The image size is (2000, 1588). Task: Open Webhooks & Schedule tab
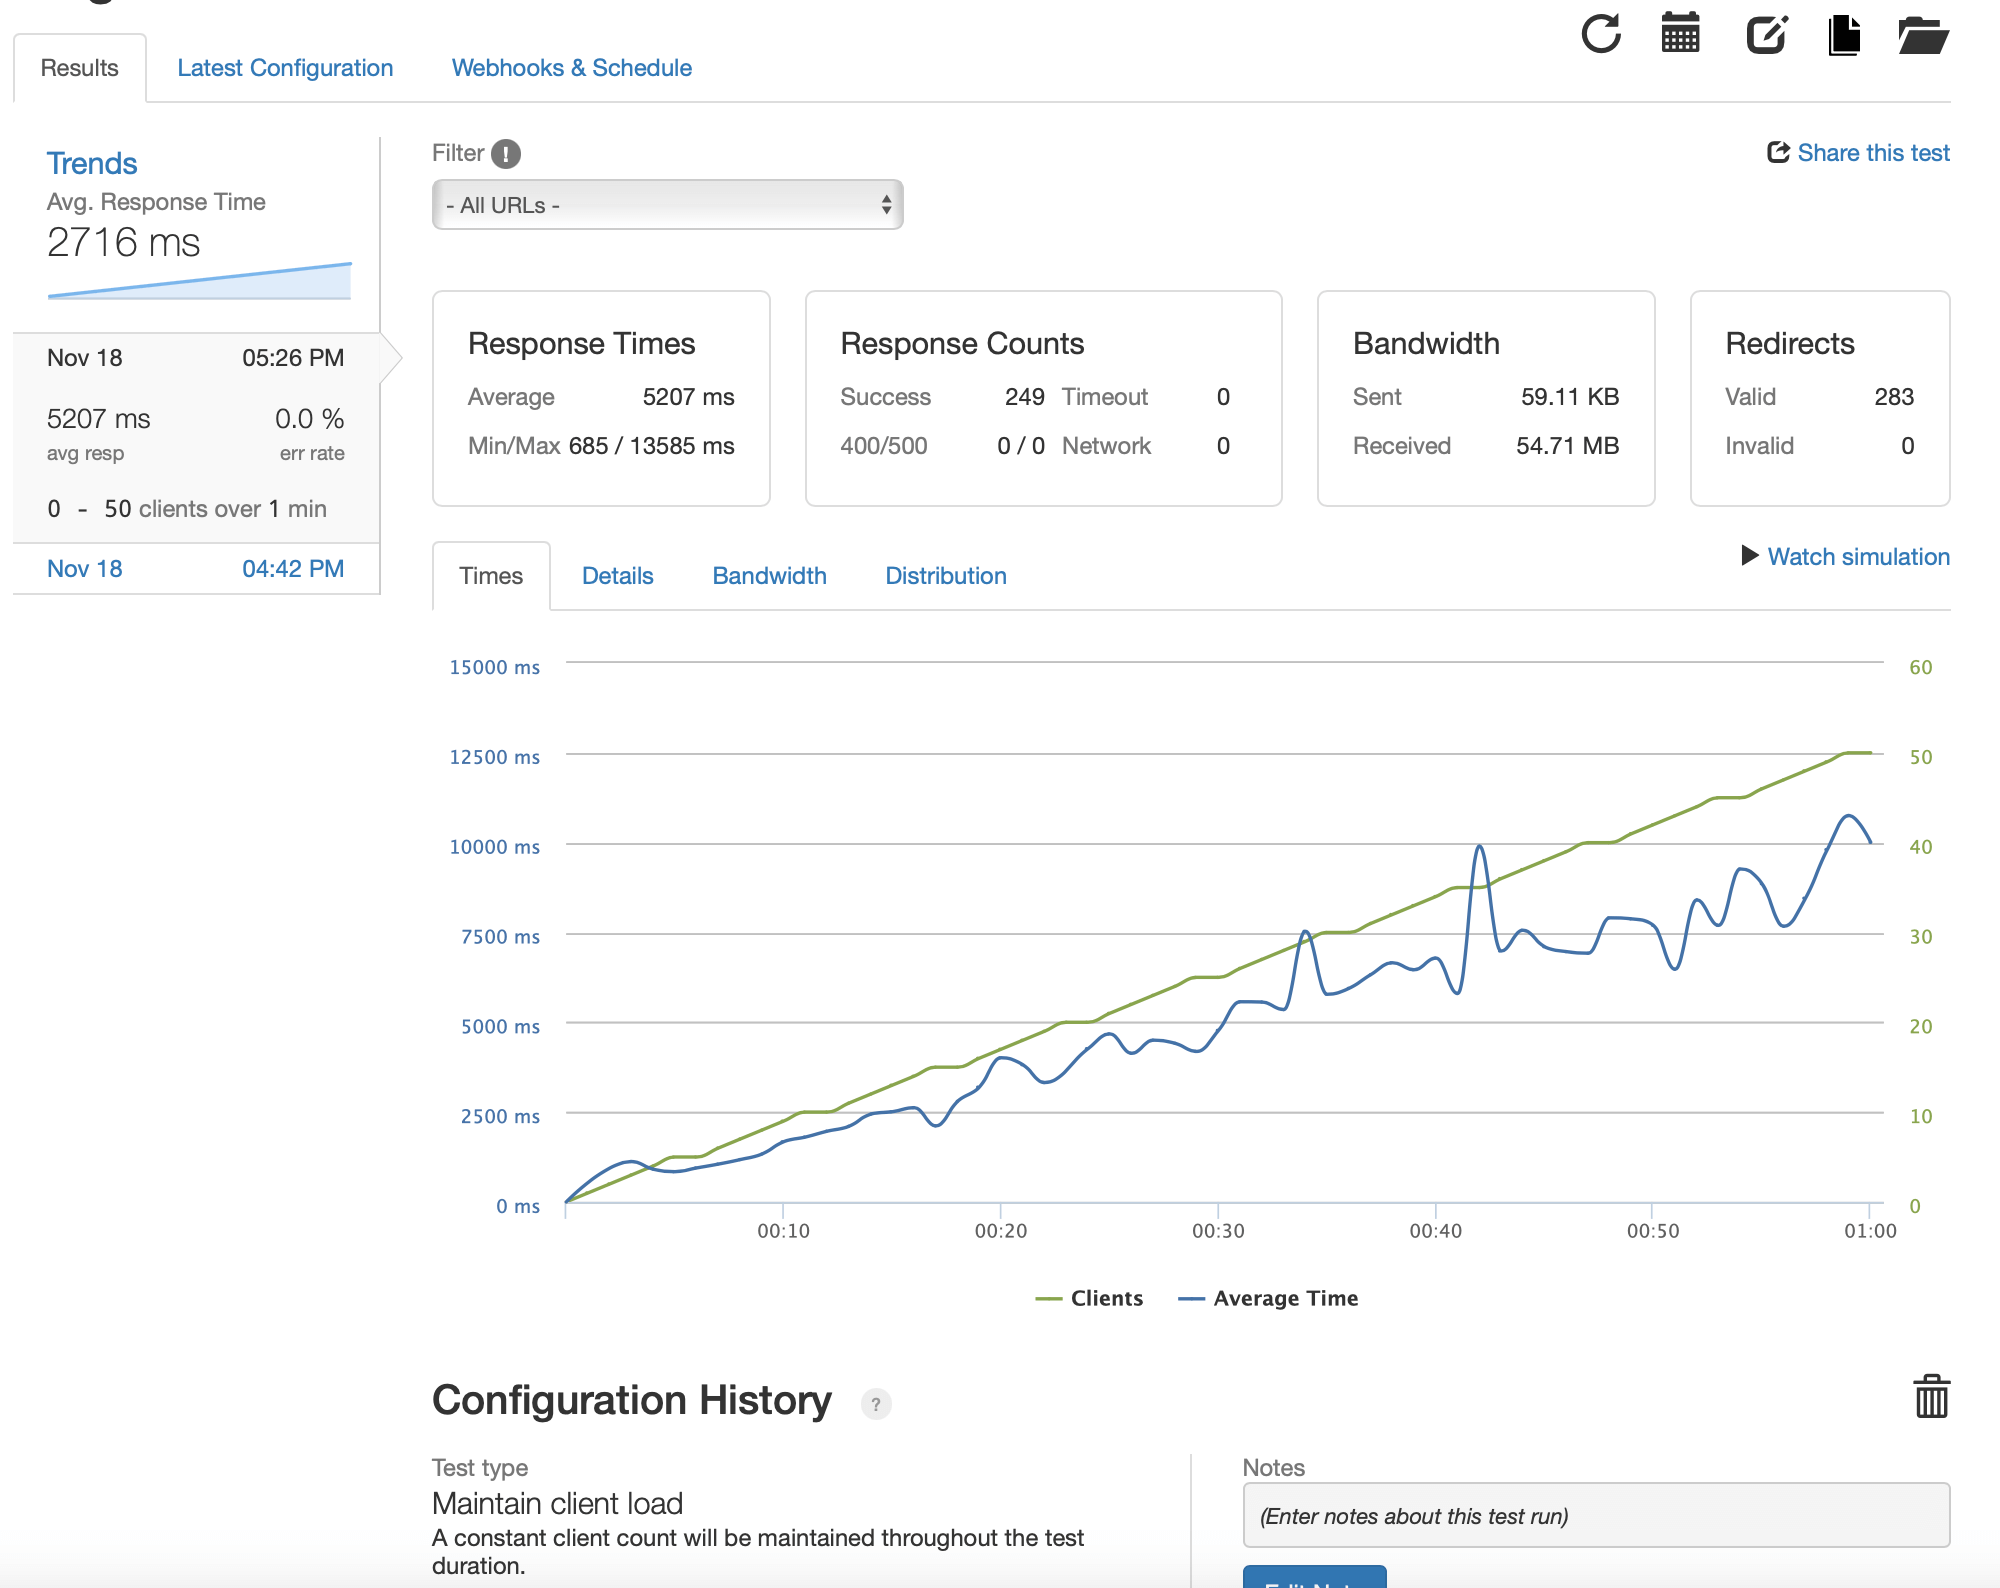pos(571,68)
